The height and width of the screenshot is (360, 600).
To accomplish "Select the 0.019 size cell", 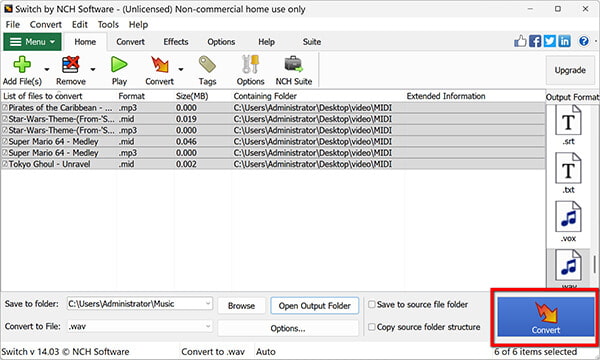I will pos(186,119).
